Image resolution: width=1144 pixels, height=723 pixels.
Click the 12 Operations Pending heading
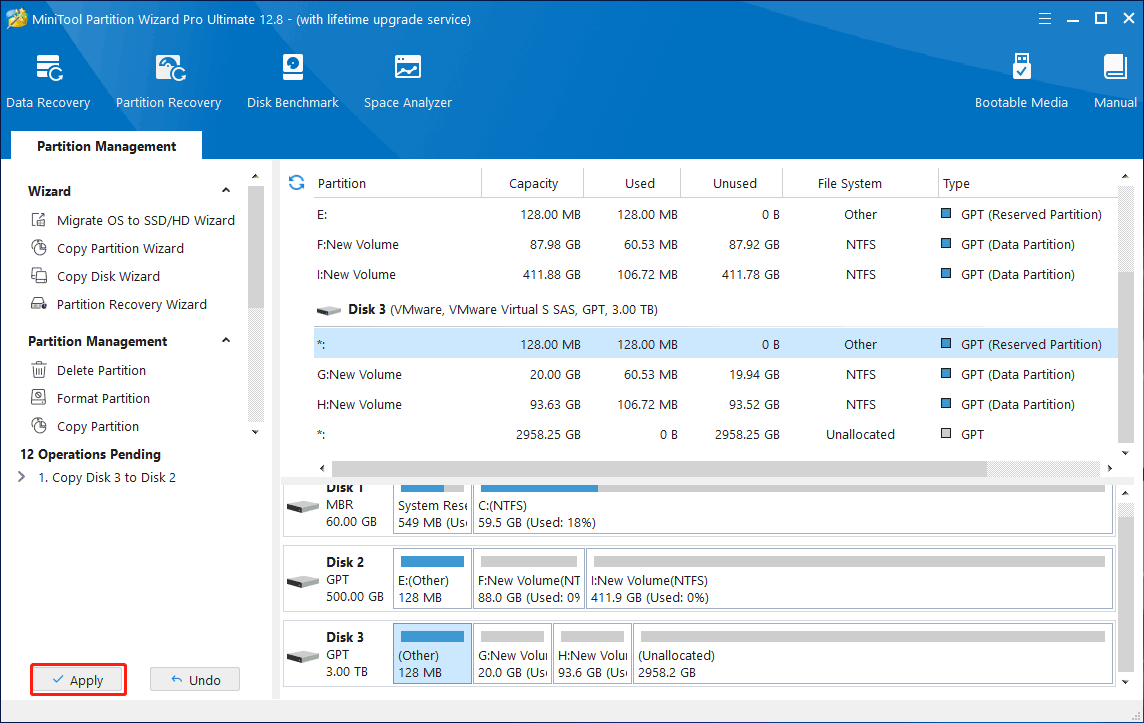[x=90, y=454]
